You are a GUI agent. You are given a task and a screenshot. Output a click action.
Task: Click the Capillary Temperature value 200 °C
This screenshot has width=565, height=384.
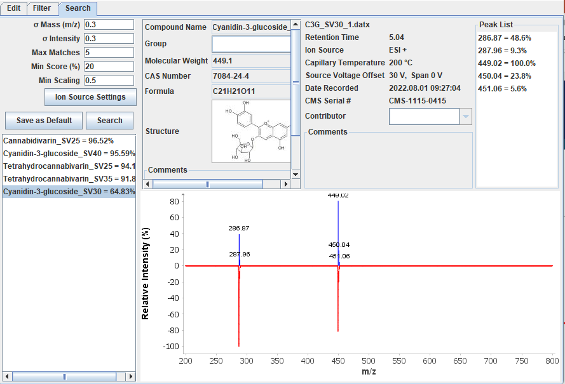pyautogui.click(x=401, y=63)
